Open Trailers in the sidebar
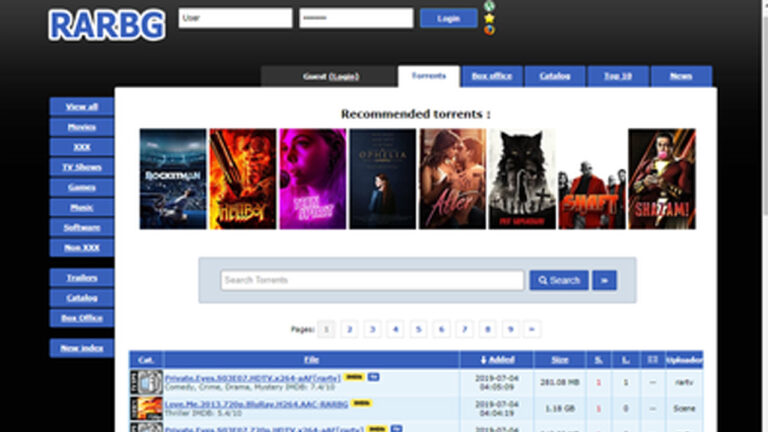Image resolution: width=768 pixels, height=432 pixels. (x=82, y=278)
